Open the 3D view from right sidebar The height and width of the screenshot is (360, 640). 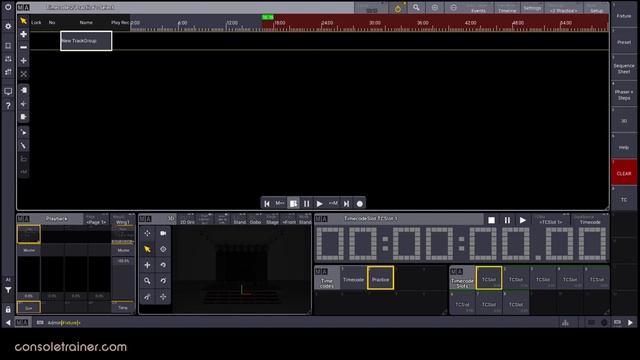point(624,120)
